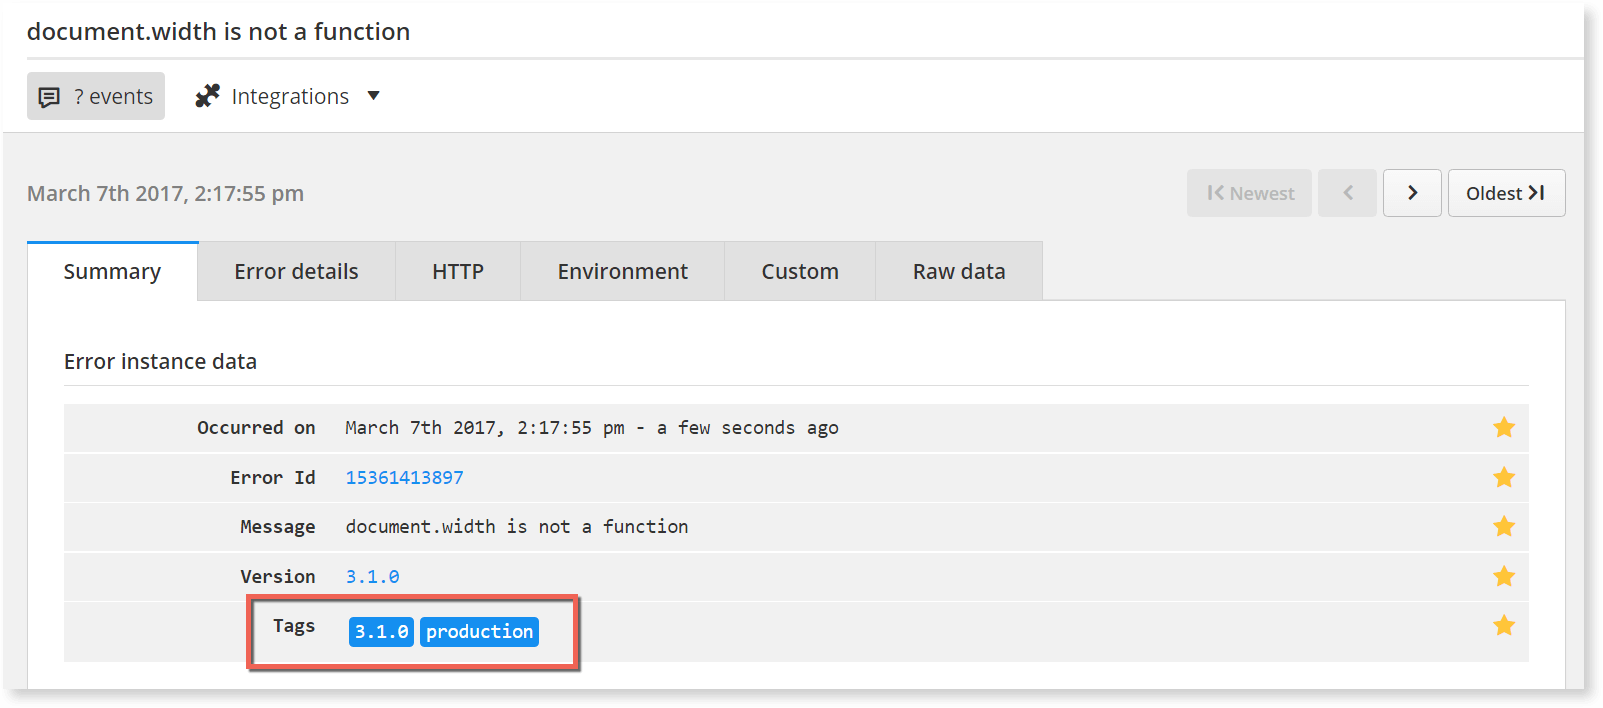Screen dimensions: 1603x708
Task: Toggle the star on the Version row
Action: [x=1504, y=576]
